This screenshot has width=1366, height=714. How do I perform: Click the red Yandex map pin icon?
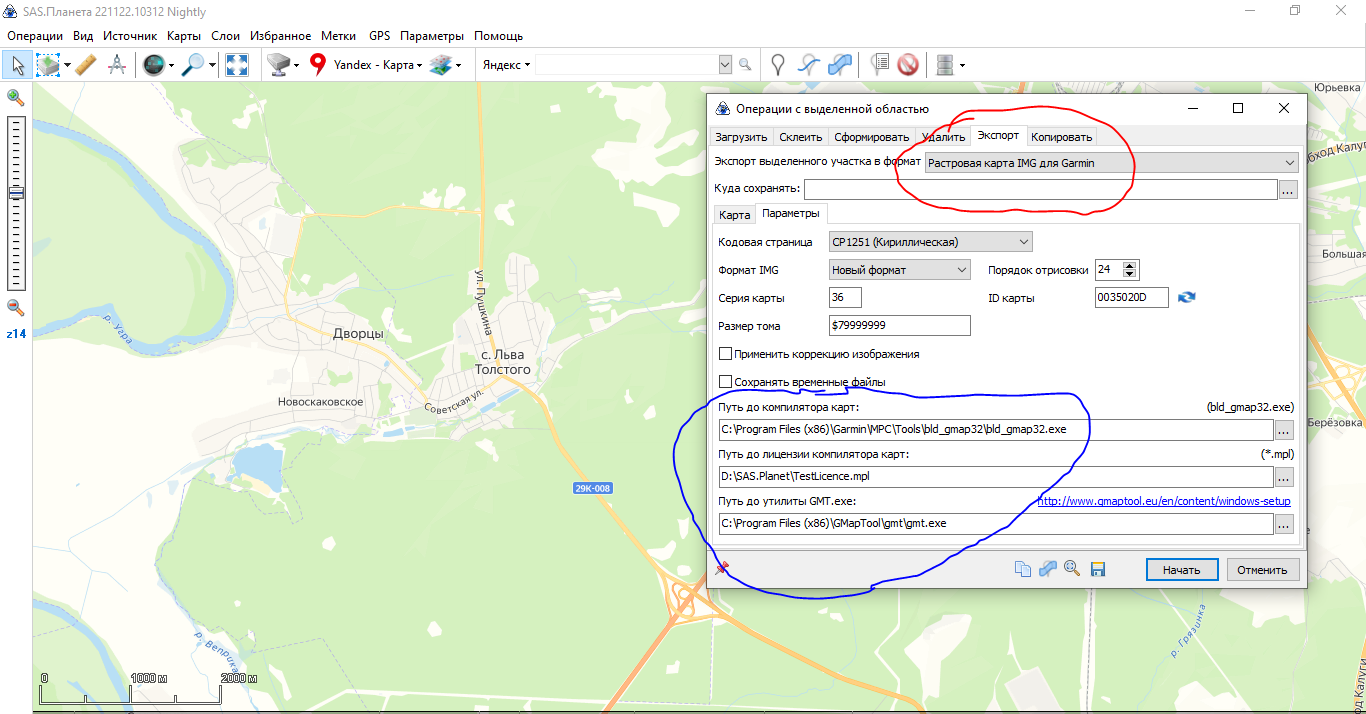coord(318,65)
